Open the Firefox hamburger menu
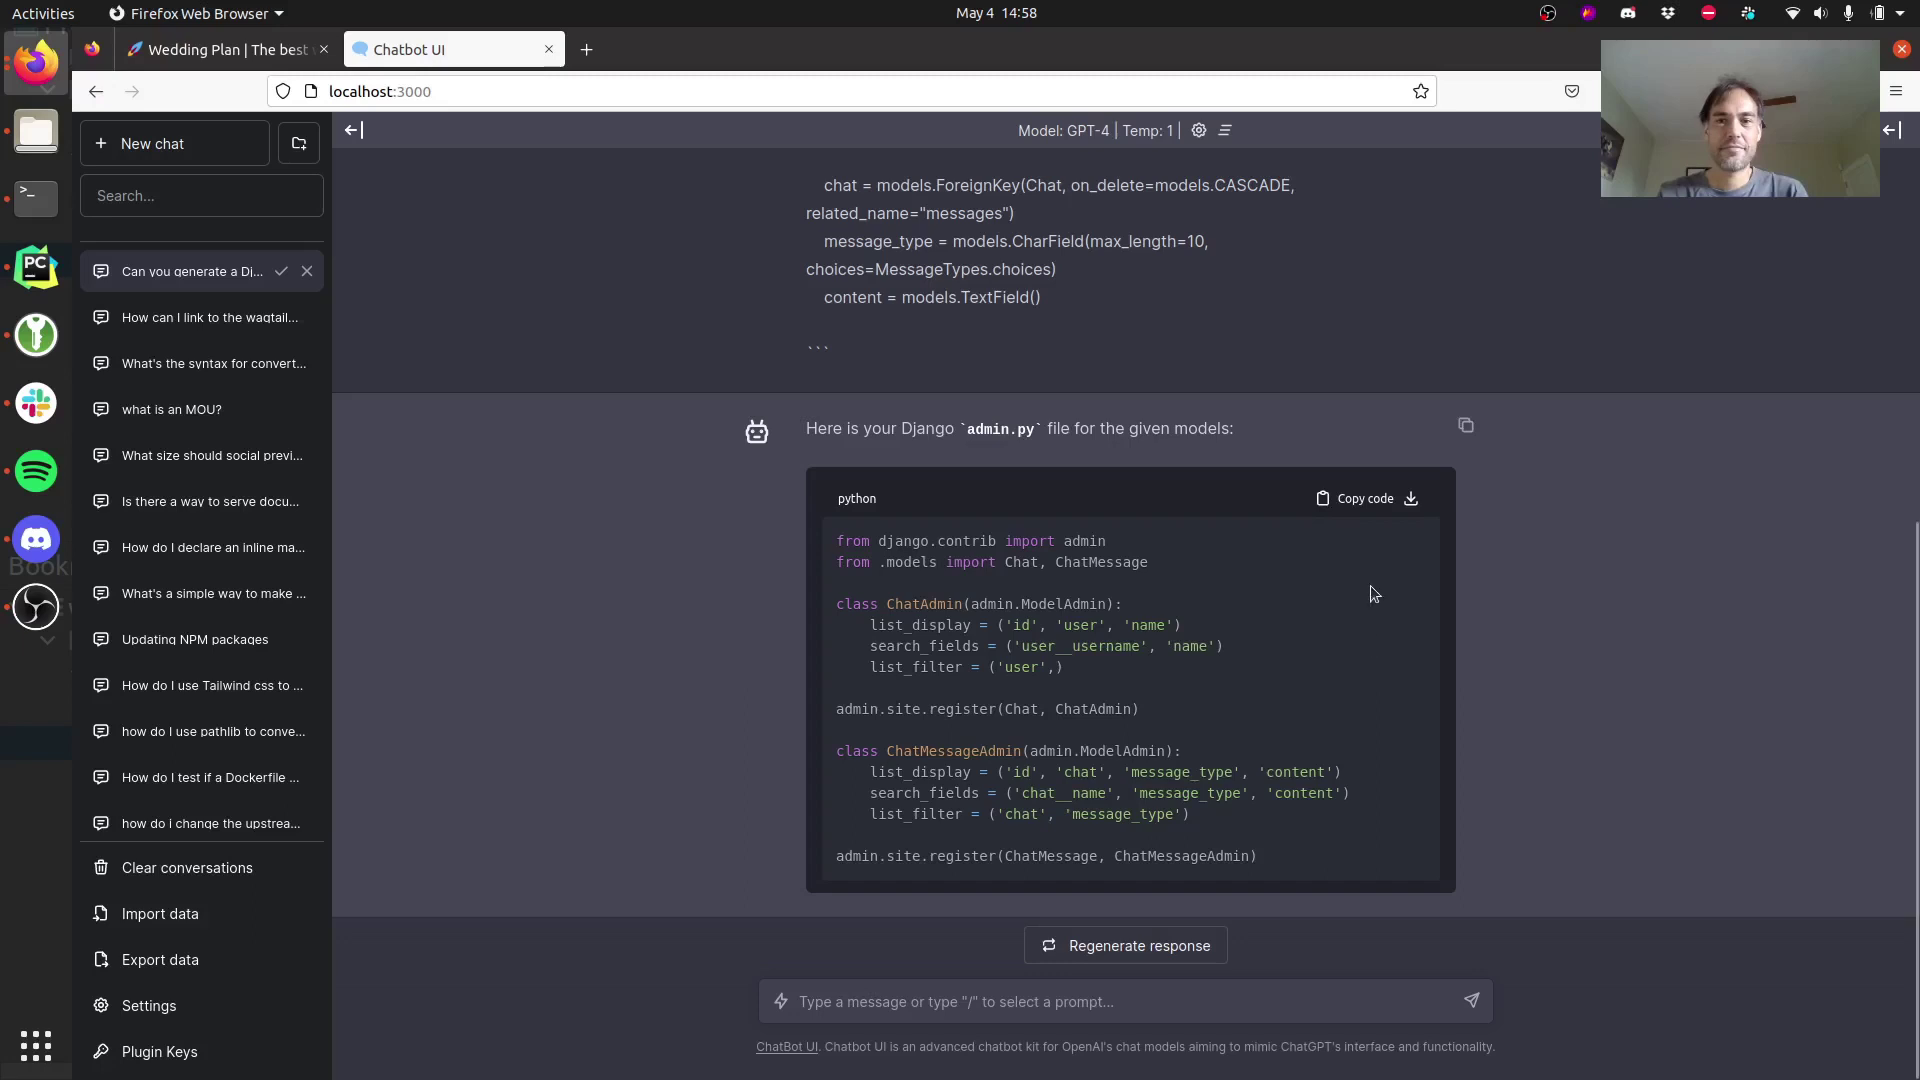The height and width of the screenshot is (1080, 1920). click(x=1896, y=92)
